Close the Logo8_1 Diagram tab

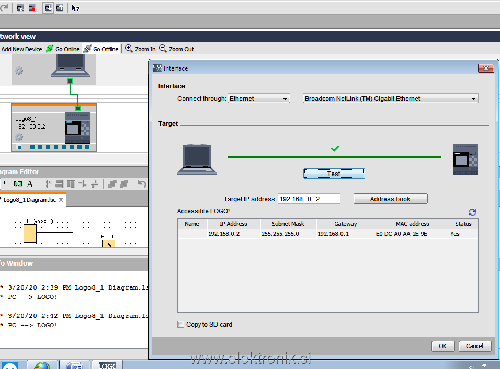point(61,200)
